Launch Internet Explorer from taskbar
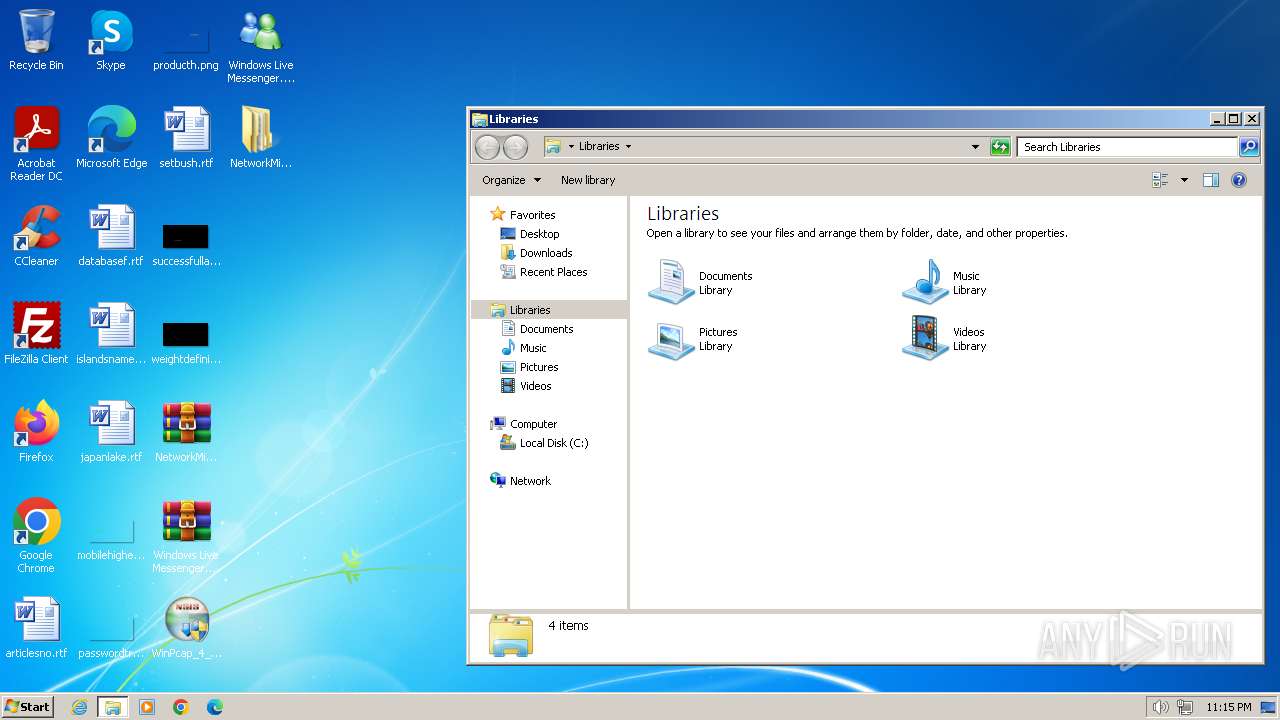 click(x=80, y=707)
